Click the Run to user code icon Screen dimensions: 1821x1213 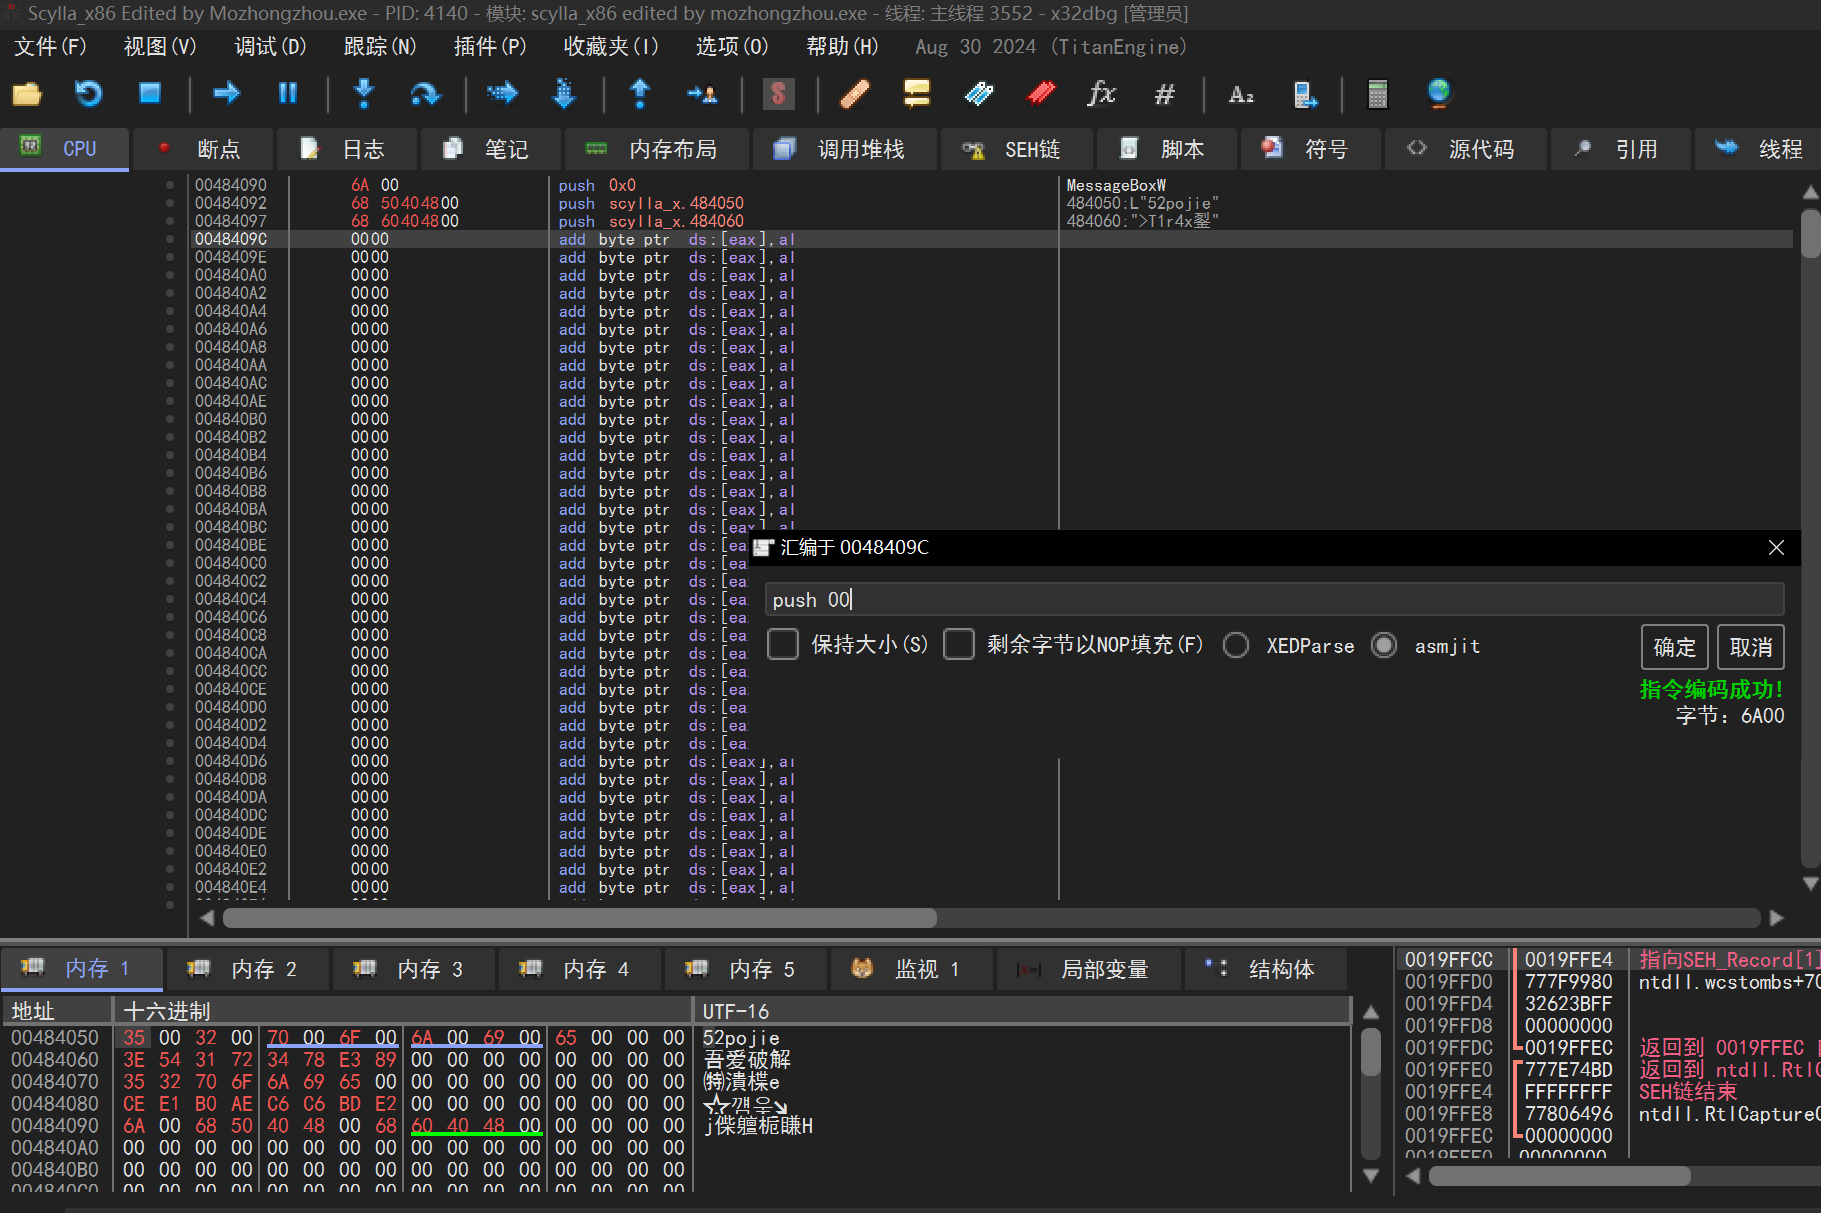coord(702,94)
